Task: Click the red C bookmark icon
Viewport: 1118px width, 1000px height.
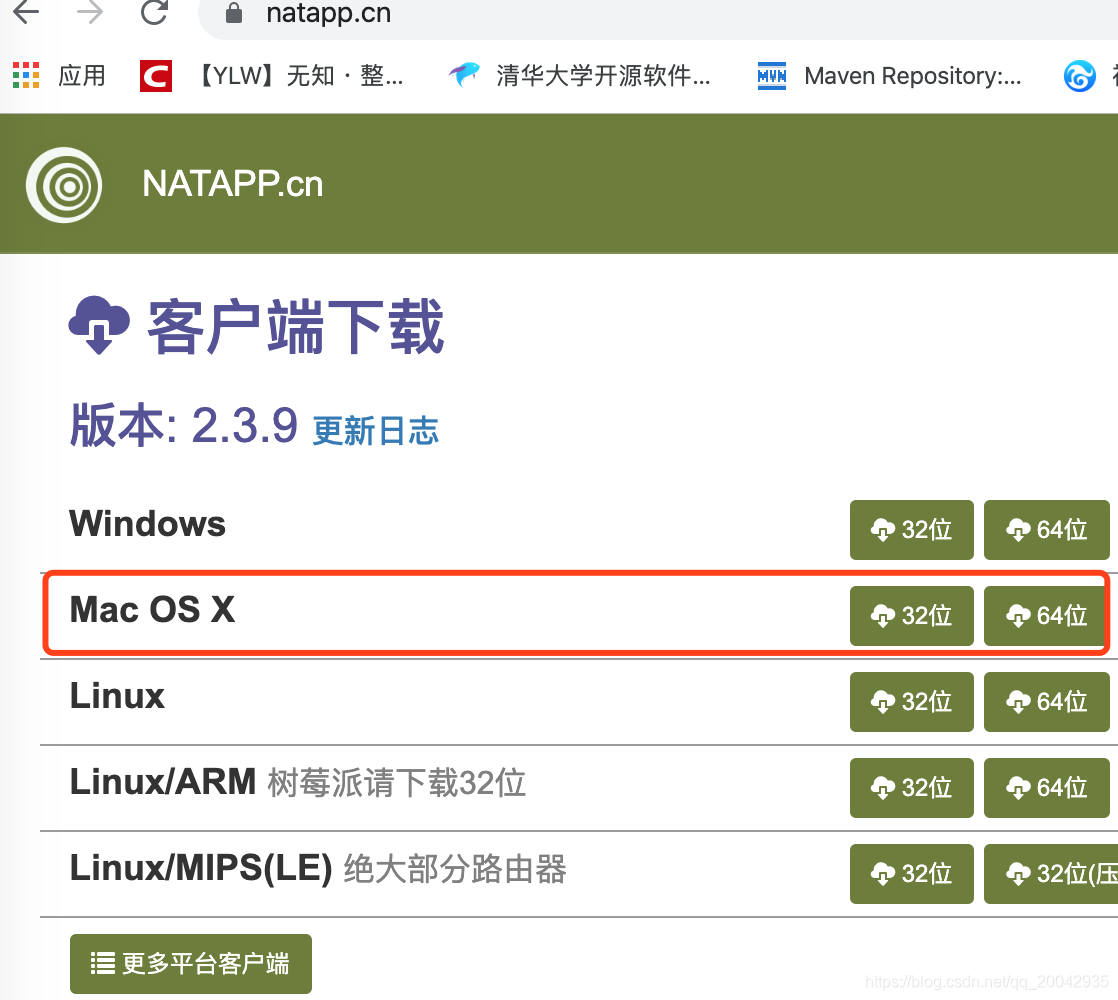Action: click(x=155, y=75)
